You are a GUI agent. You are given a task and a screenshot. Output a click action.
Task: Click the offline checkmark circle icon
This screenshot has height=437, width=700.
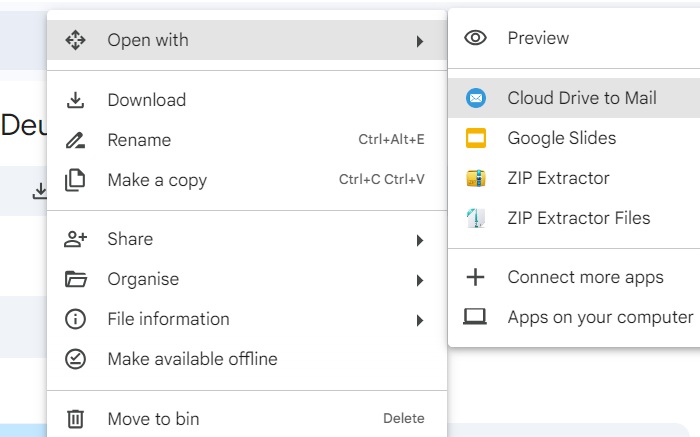pyautogui.click(x=75, y=359)
